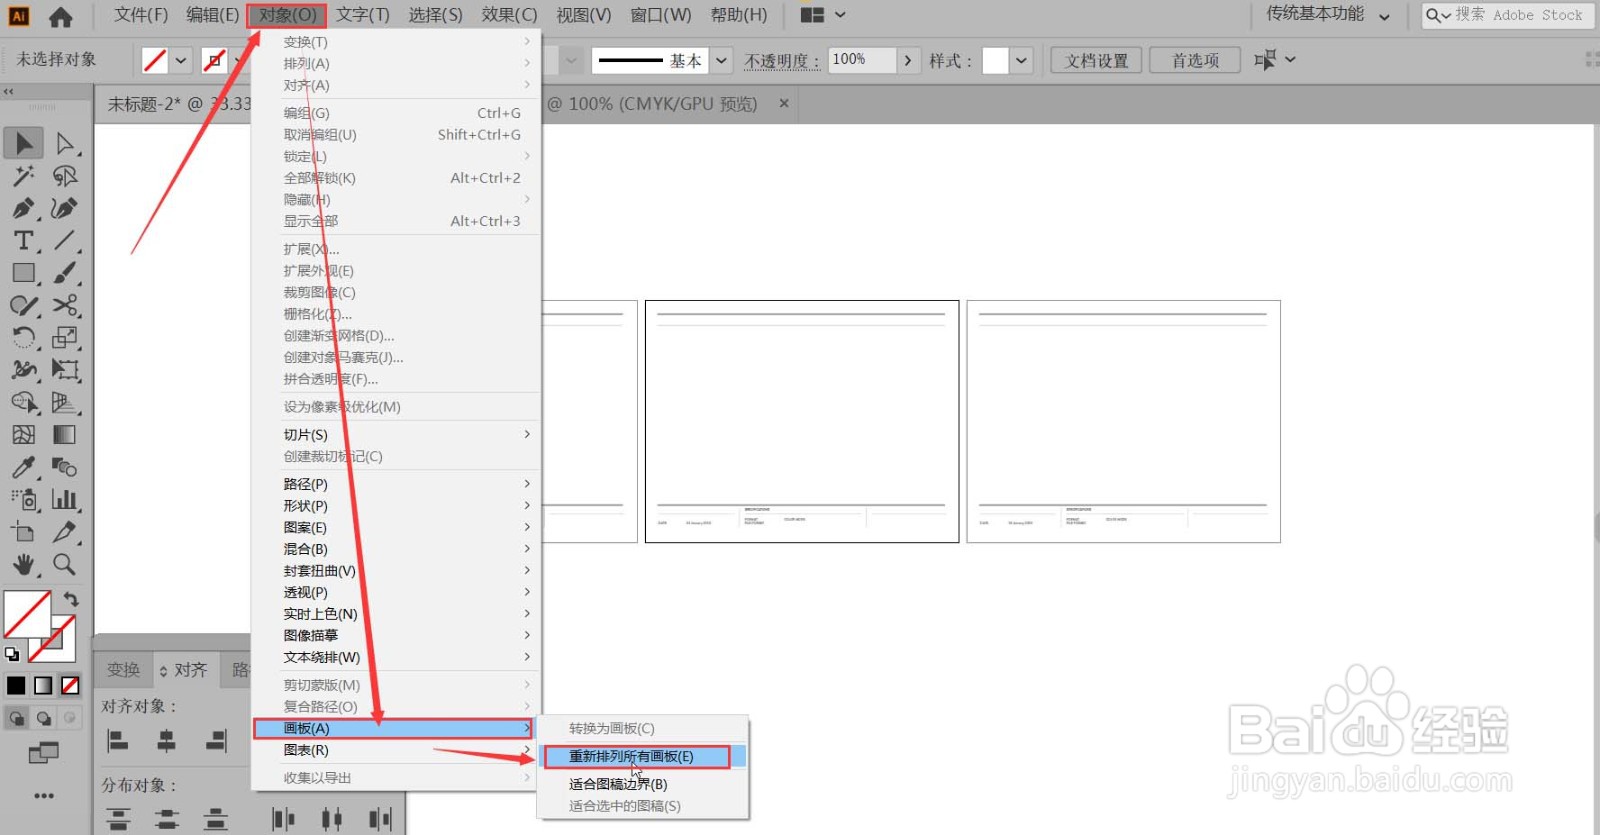Expand 路径(P) submenu
Screen dimensions: 1600x835
pos(406,484)
